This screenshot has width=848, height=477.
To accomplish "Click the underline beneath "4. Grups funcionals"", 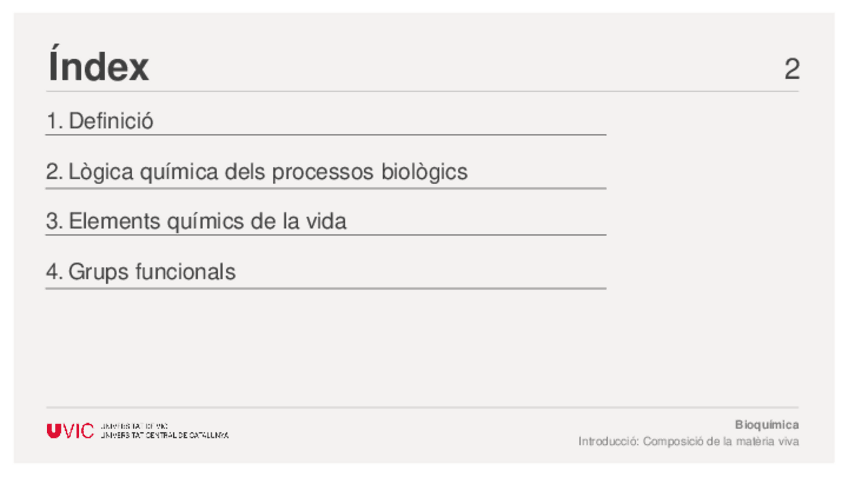I will (325, 288).
